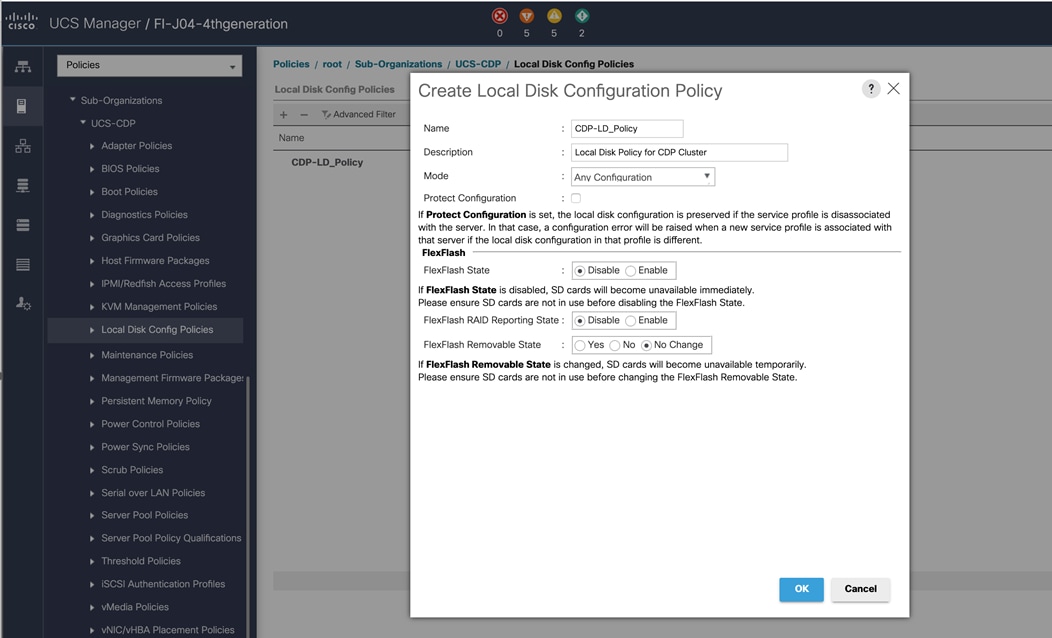
Task: Click the Policies breadcrumb link
Action: click(291, 64)
